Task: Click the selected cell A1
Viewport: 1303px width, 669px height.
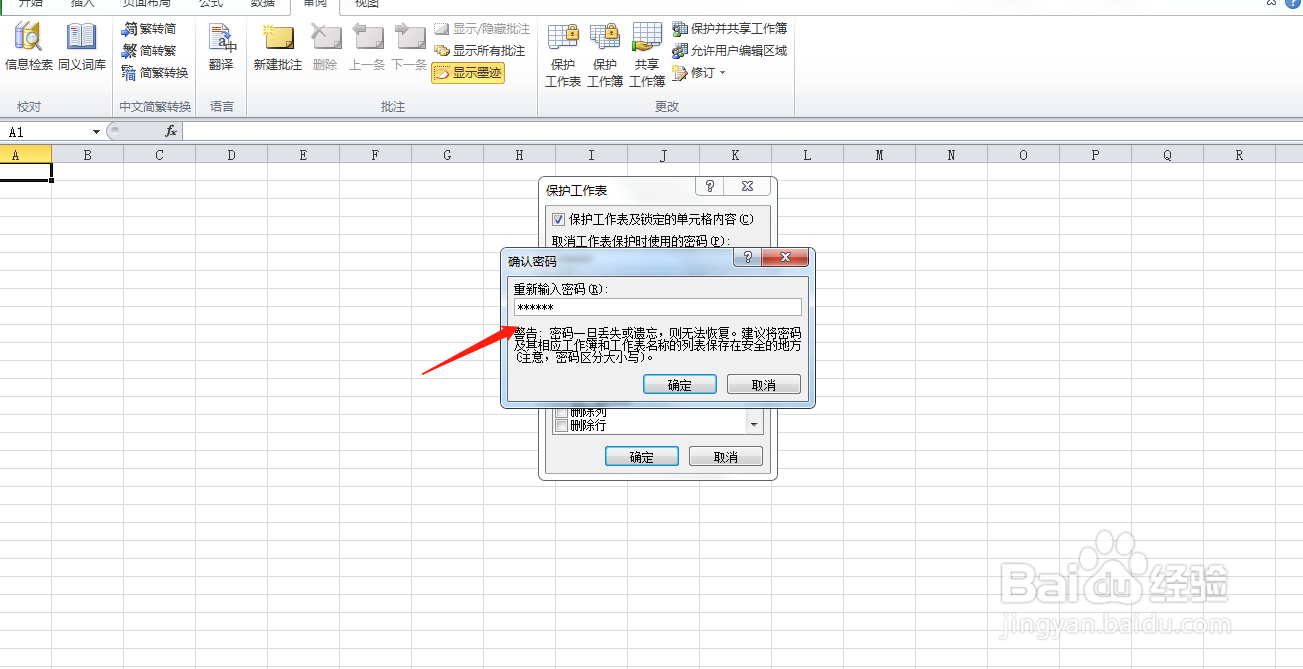Action: pos(26,172)
